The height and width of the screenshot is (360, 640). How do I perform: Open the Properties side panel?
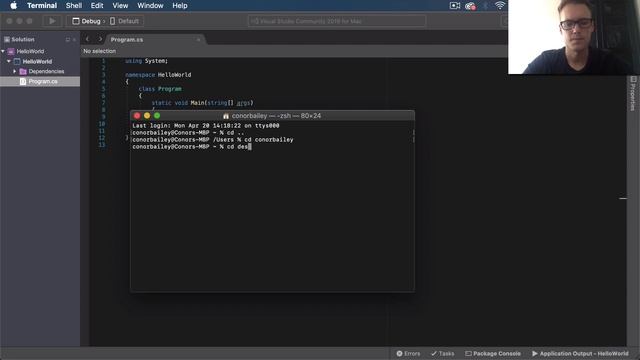pyautogui.click(x=633, y=93)
